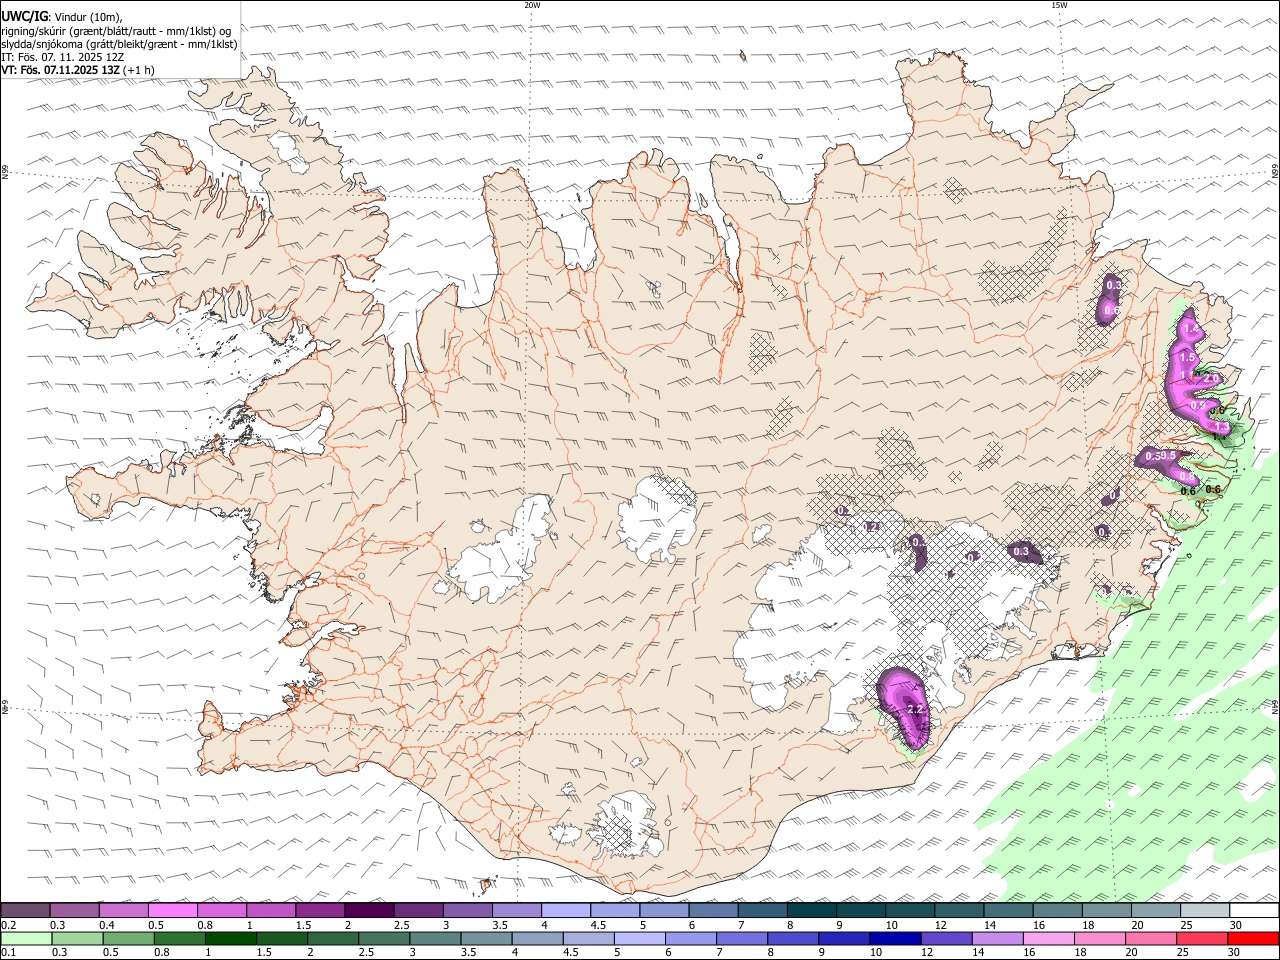Click the 'slydda/snjókoma (grátt/bleikt/grænt' description line
The width and height of the screenshot is (1280, 960).
pos(119,44)
